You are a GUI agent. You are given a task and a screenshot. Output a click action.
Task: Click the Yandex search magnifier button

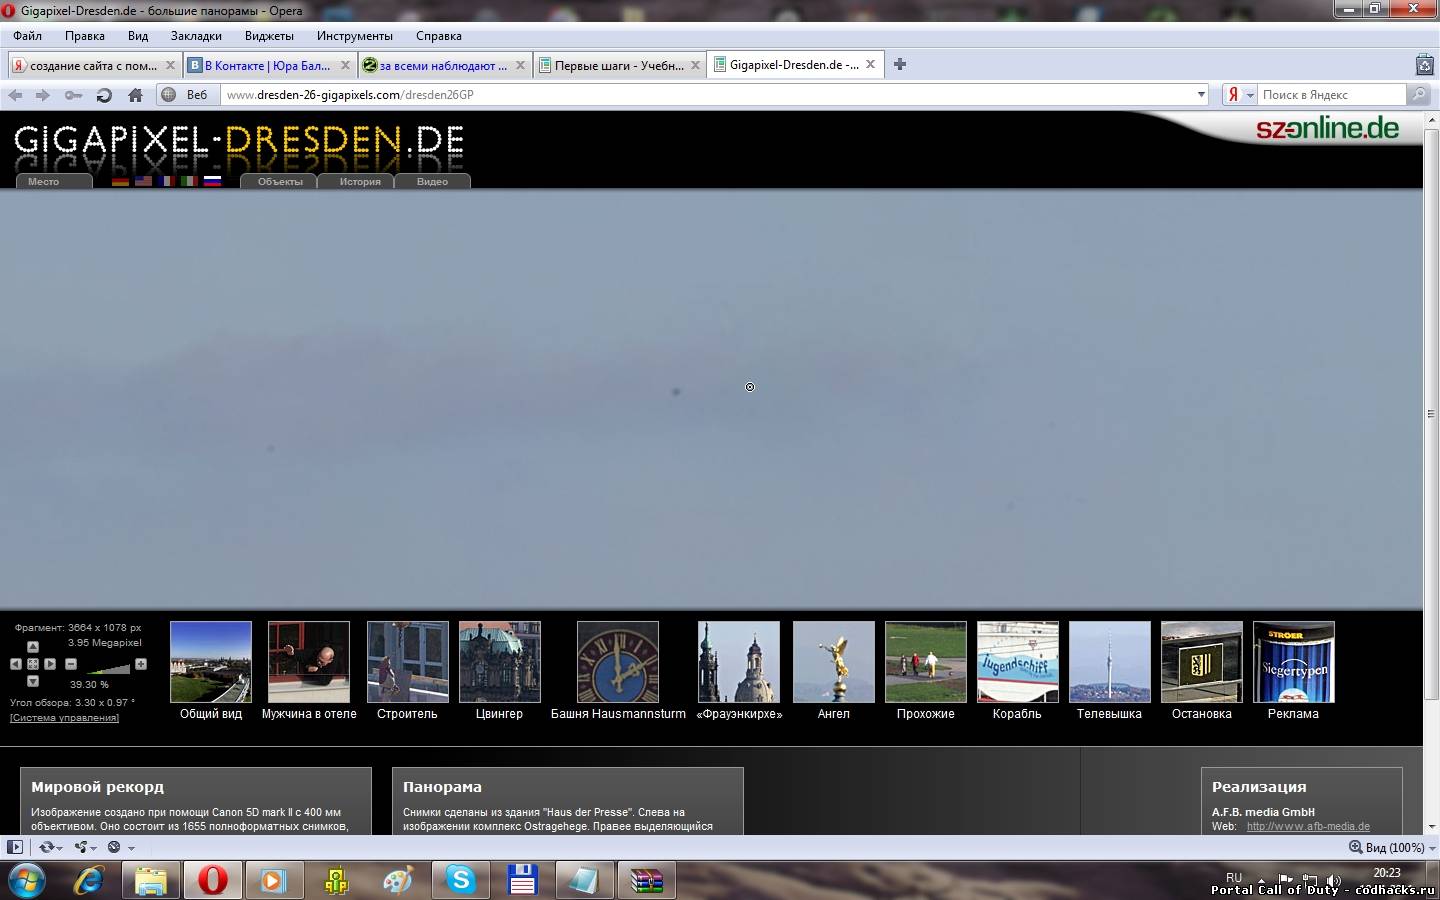(x=1419, y=95)
